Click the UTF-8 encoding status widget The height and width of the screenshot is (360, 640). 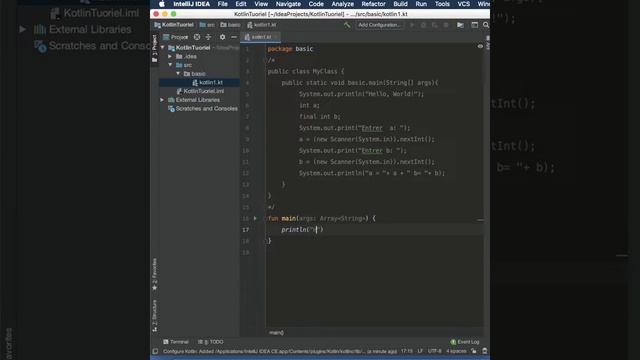click(x=434, y=351)
